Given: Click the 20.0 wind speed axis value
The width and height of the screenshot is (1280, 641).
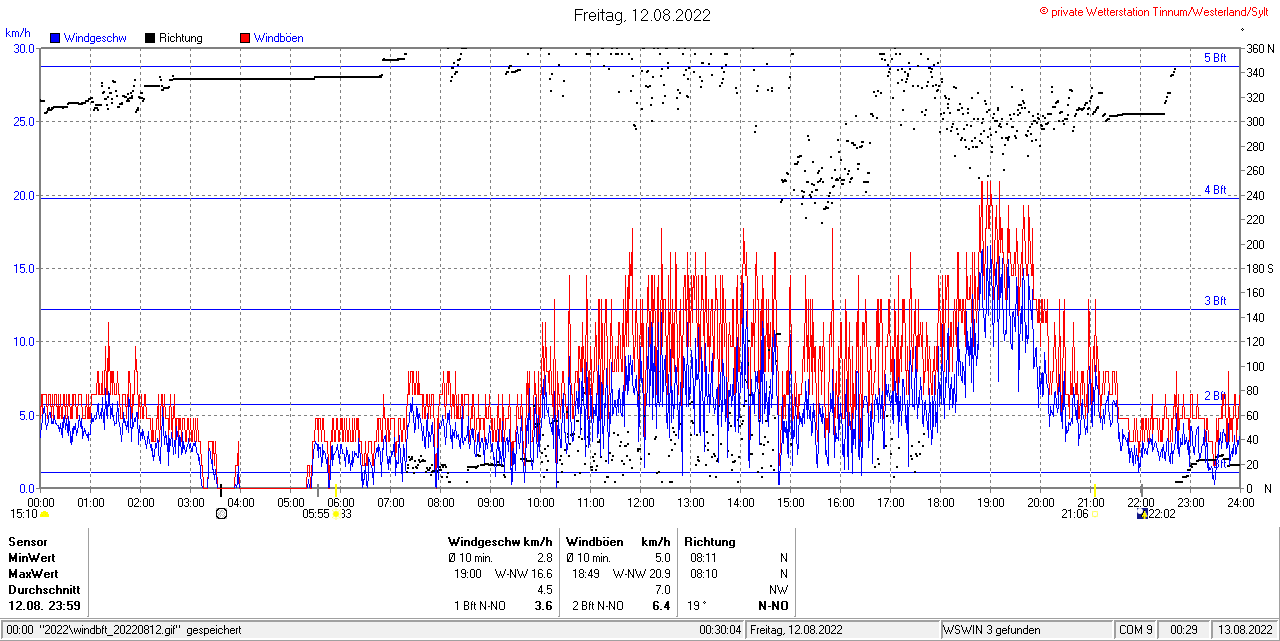Looking at the screenshot, I should point(23,195).
